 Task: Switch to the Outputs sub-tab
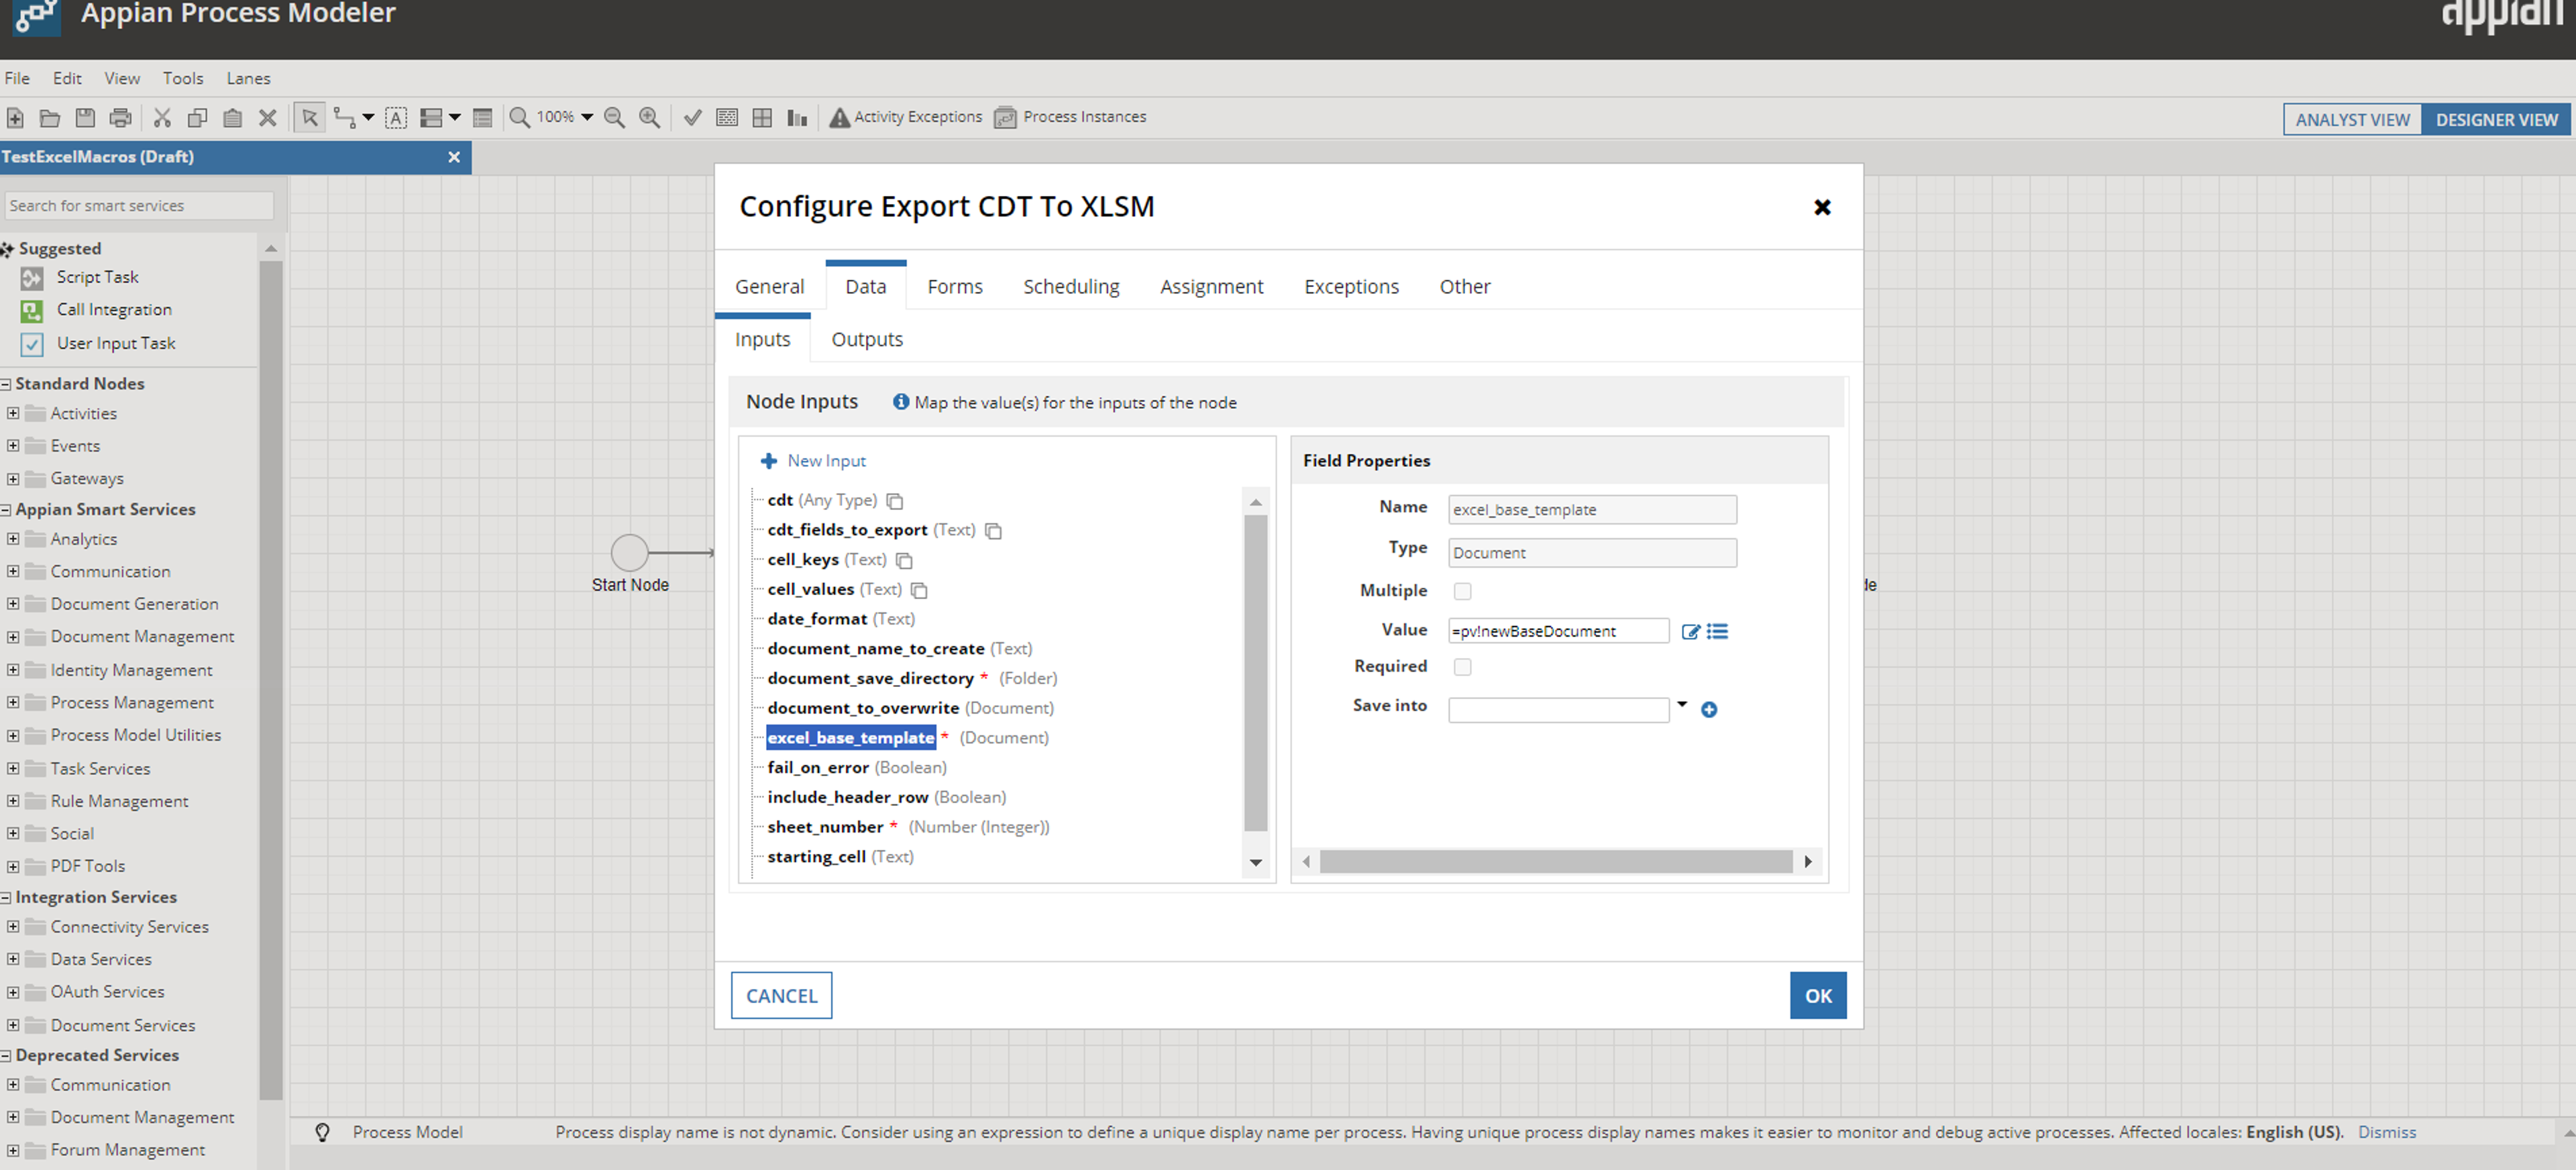[867, 340]
